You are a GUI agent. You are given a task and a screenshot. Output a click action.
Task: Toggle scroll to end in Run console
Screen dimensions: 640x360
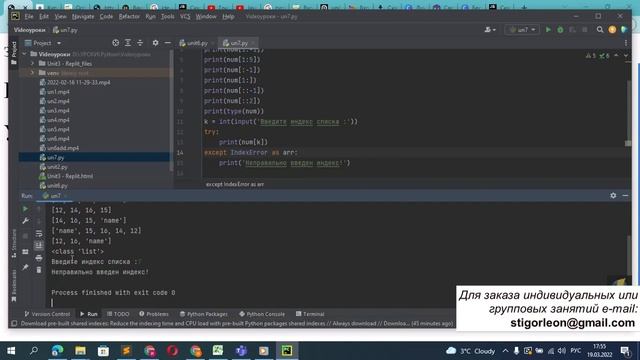point(39,245)
